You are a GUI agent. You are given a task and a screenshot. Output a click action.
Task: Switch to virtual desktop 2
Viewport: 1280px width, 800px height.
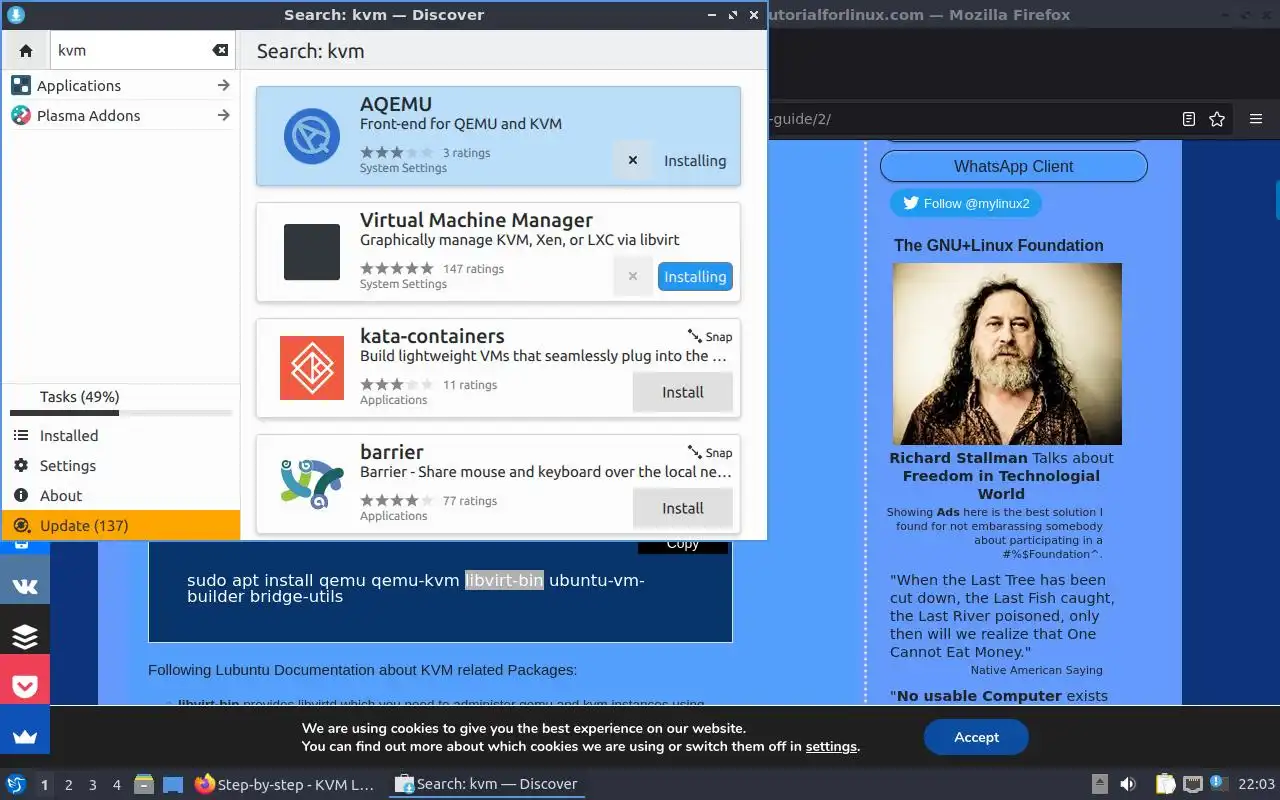click(69, 785)
